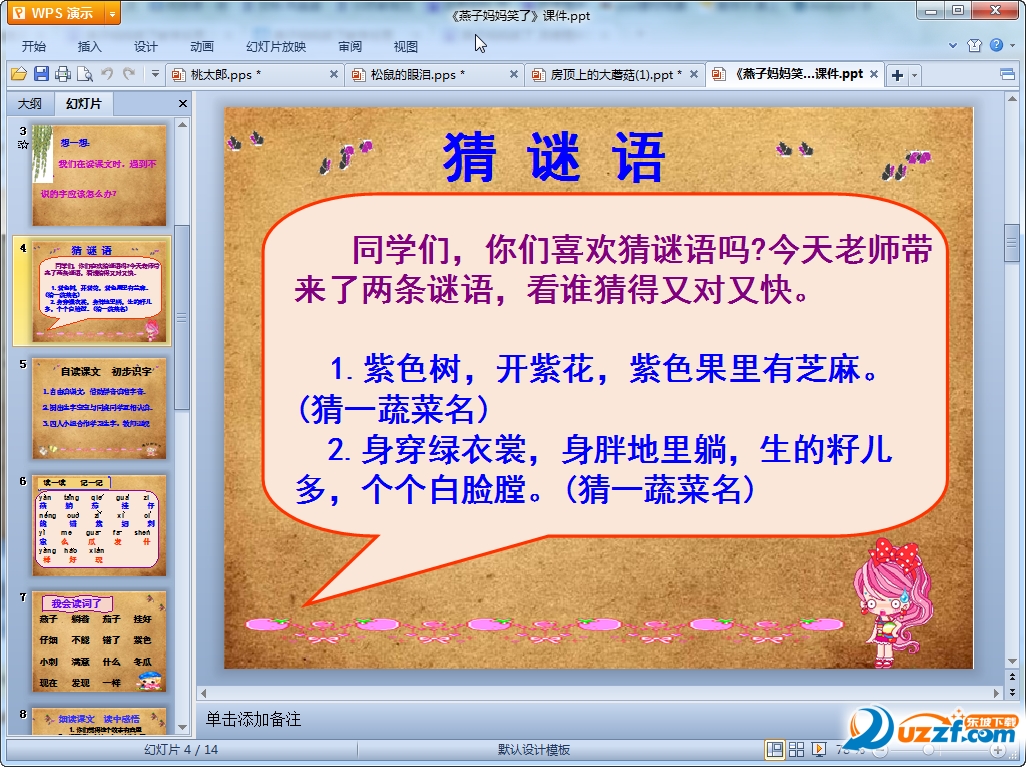The height and width of the screenshot is (767, 1026).
Task: Click thumbnail pane scroll down arrow
Action: coord(183,727)
